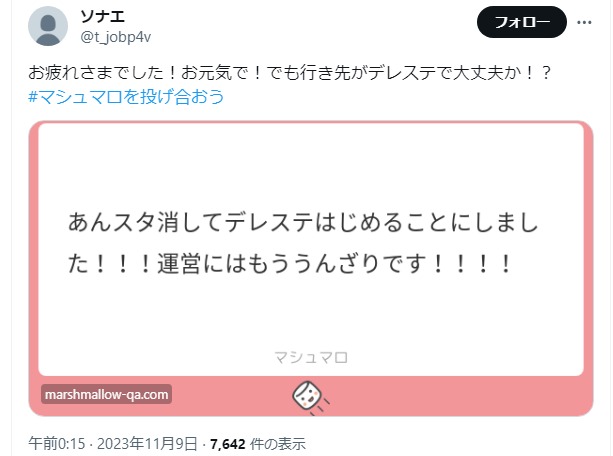Open the ソナエ display name profile
The width and height of the screenshot is (613, 456).
[102, 16]
